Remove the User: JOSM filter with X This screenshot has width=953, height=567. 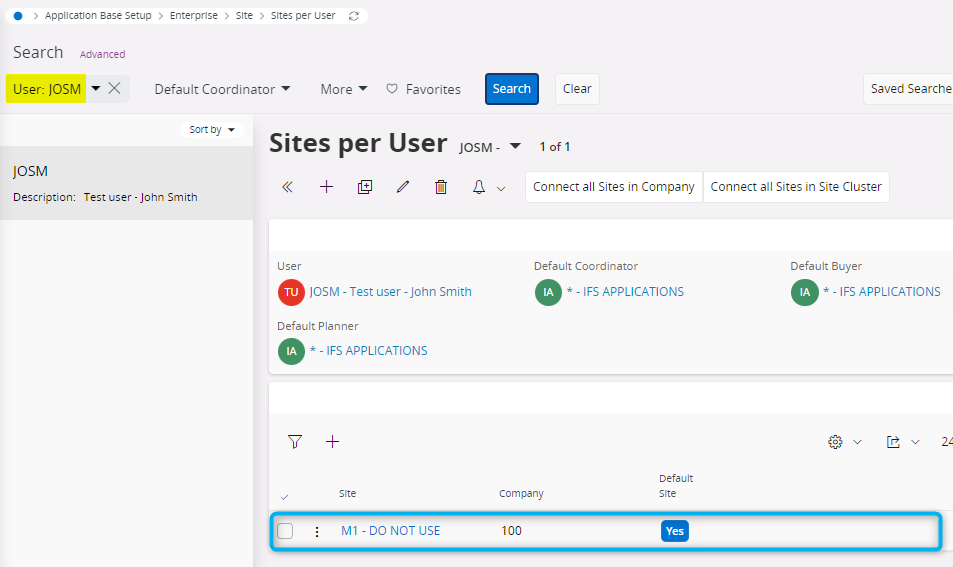(x=114, y=88)
